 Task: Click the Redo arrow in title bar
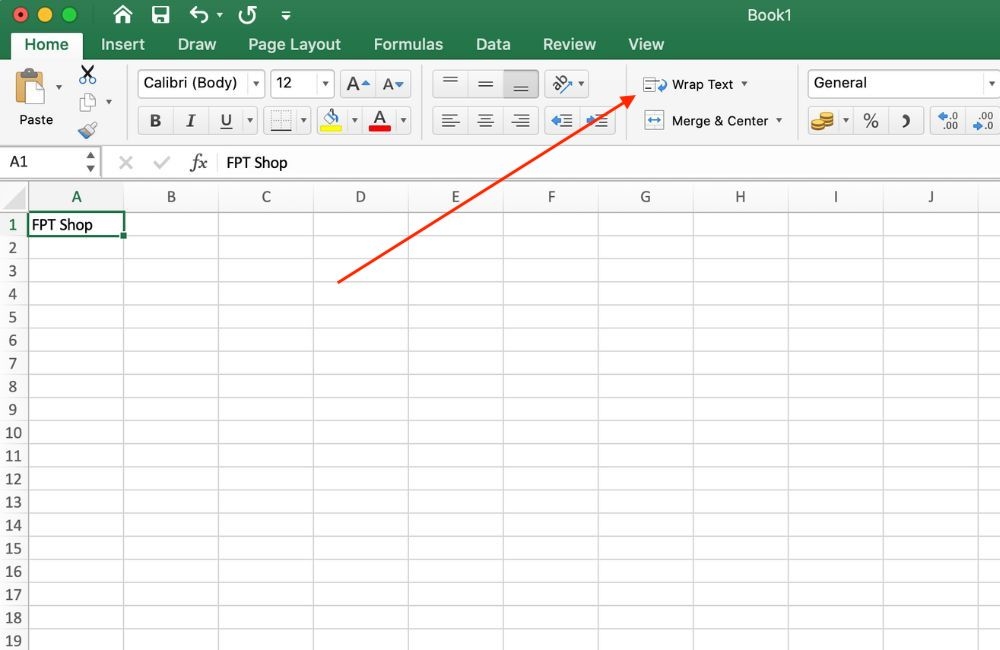point(246,15)
